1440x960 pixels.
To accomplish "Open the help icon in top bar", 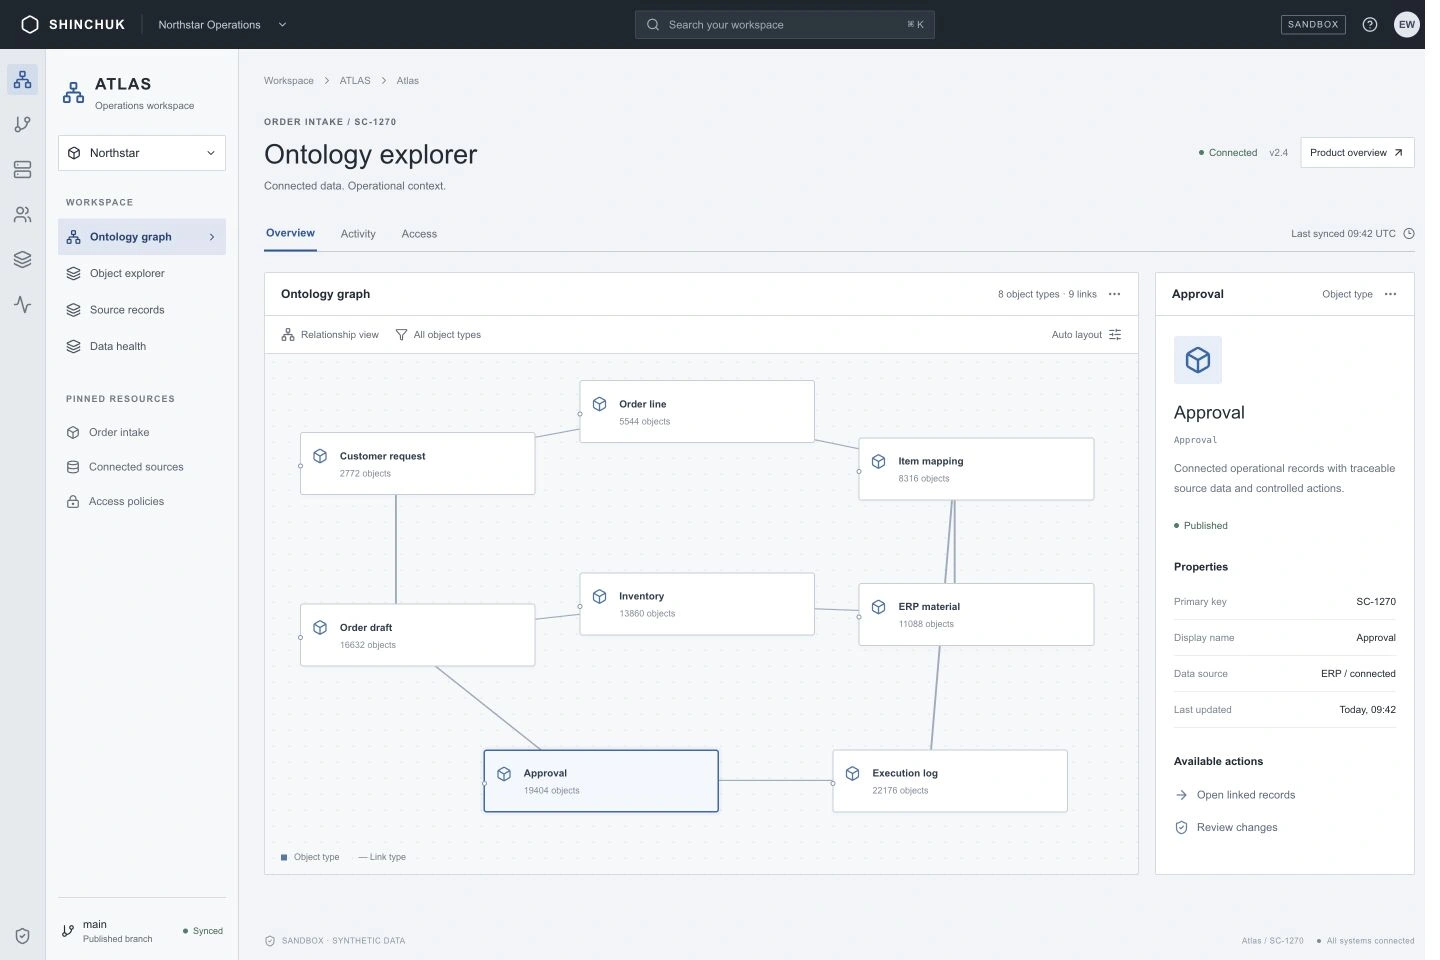I will click(1370, 24).
